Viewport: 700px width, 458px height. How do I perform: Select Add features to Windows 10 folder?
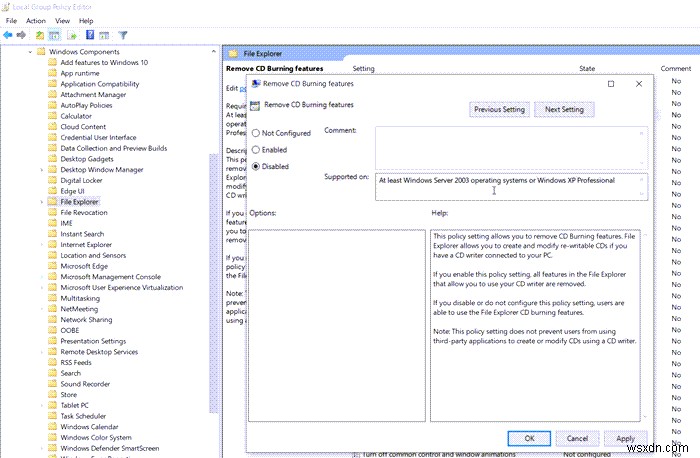104,62
